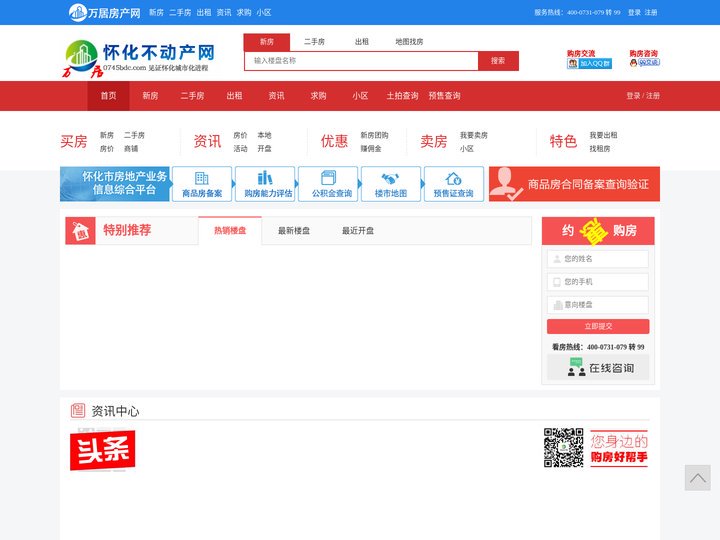
Task: Open 二手房 in red navigation bar
Action: tap(192, 96)
